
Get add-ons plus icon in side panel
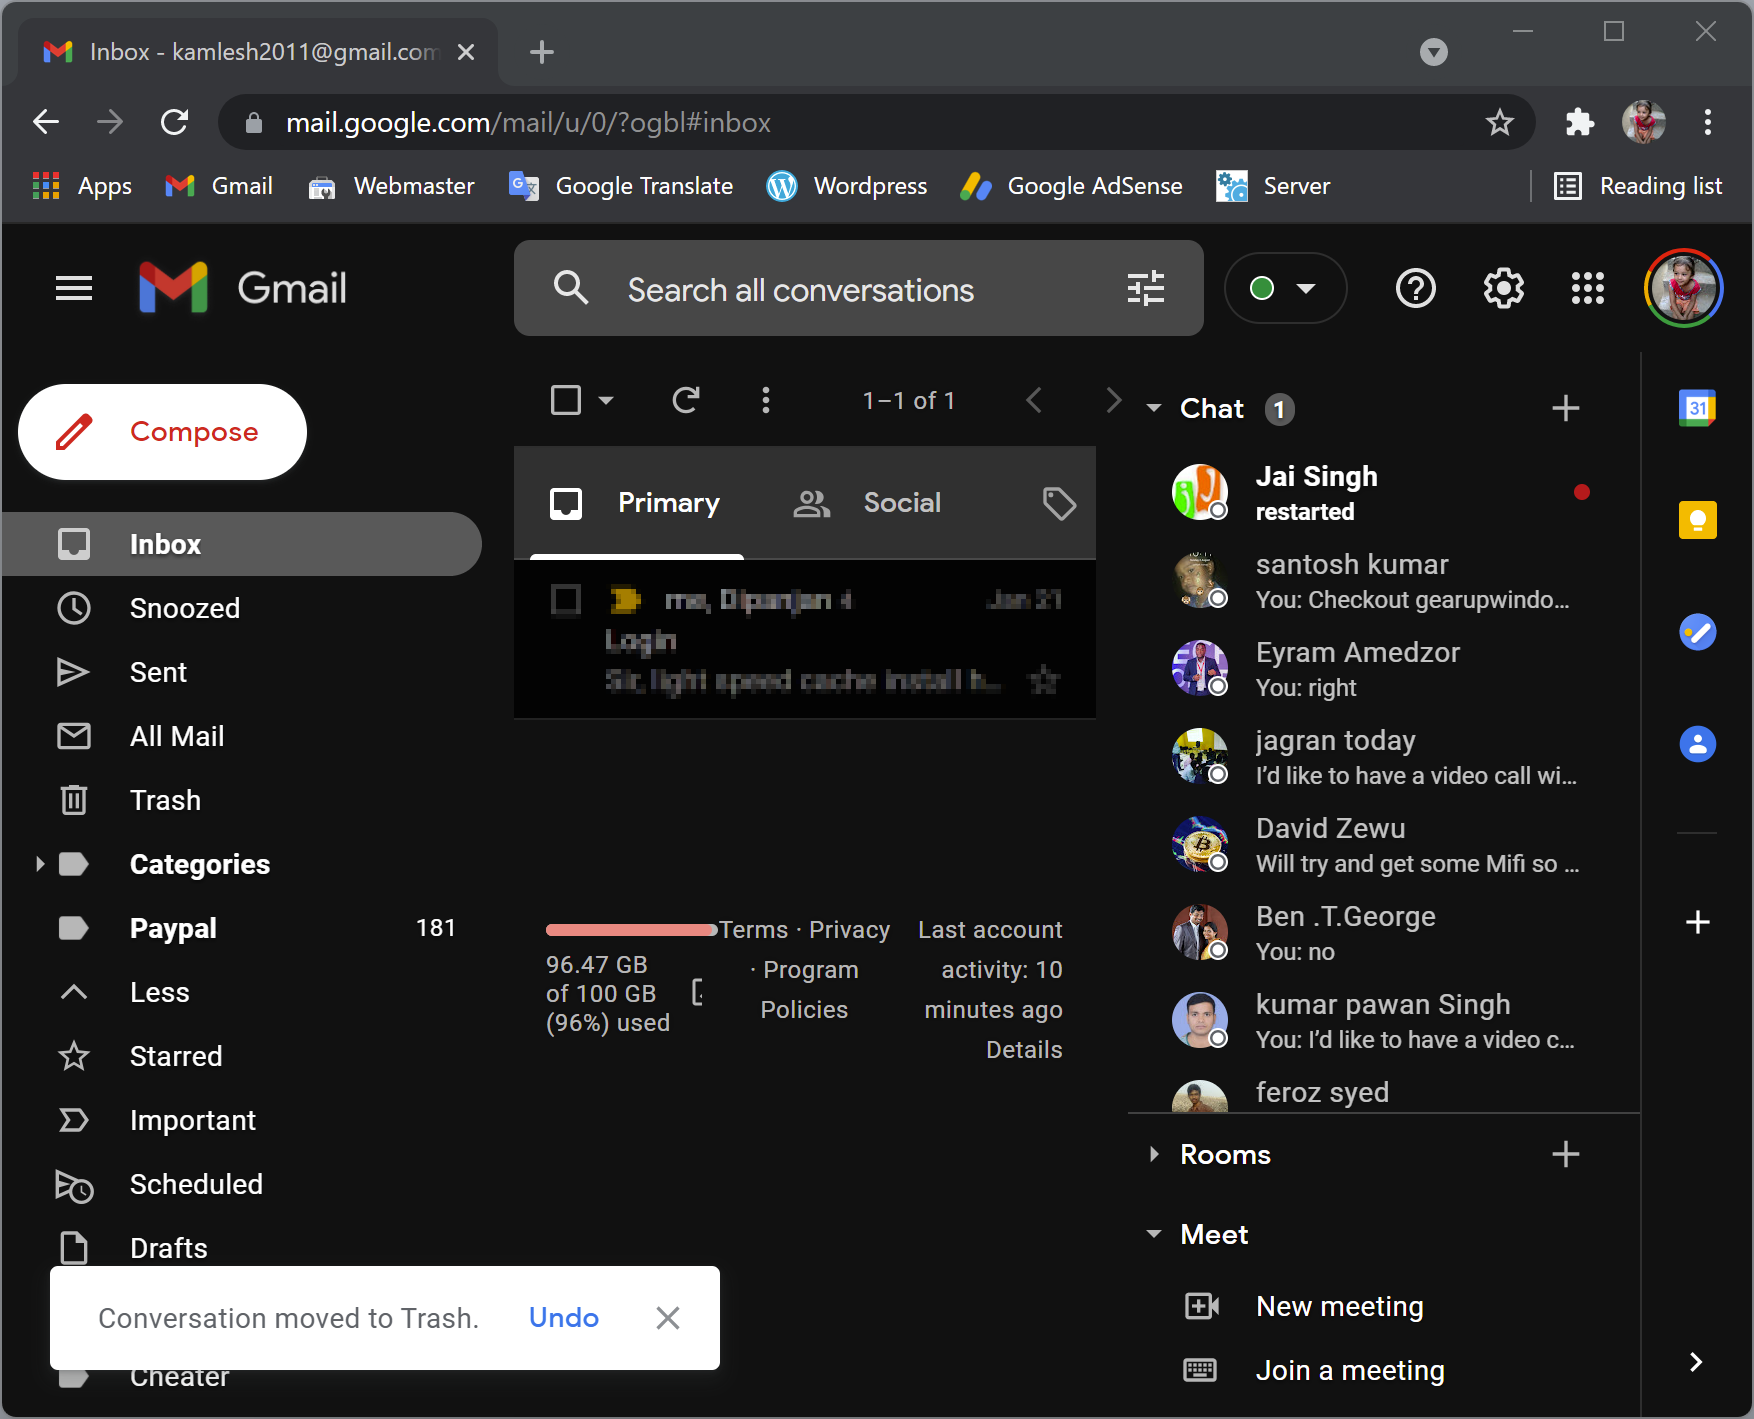[1697, 922]
